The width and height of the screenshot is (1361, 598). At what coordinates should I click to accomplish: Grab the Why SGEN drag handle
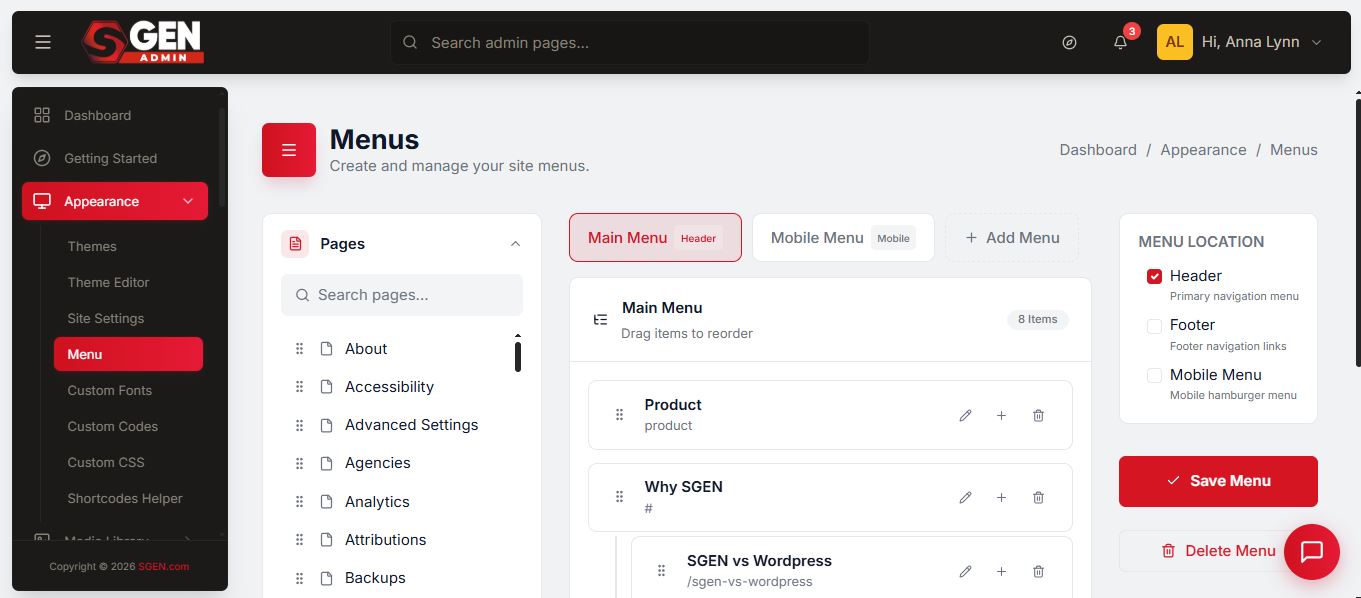[619, 497]
